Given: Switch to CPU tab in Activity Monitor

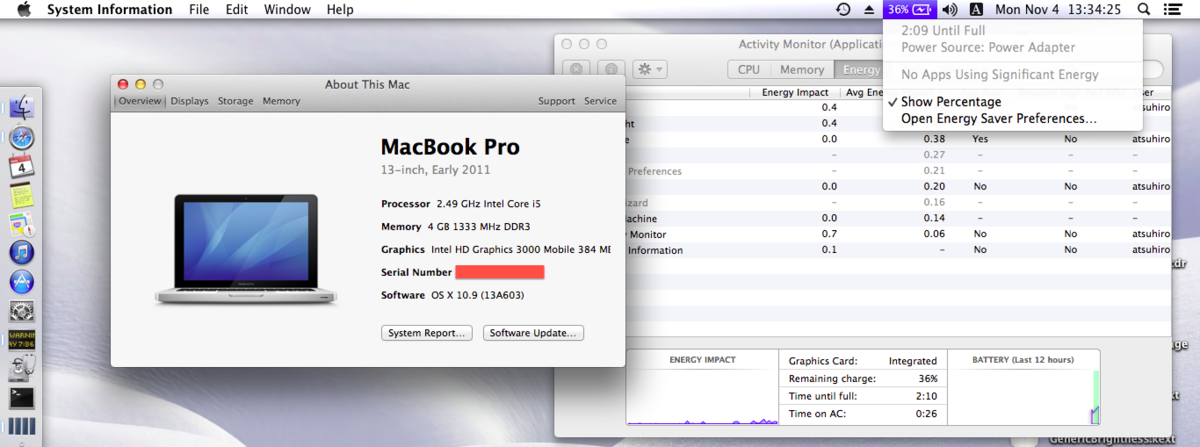Looking at the screenshot, I should [x=749, y=69].
